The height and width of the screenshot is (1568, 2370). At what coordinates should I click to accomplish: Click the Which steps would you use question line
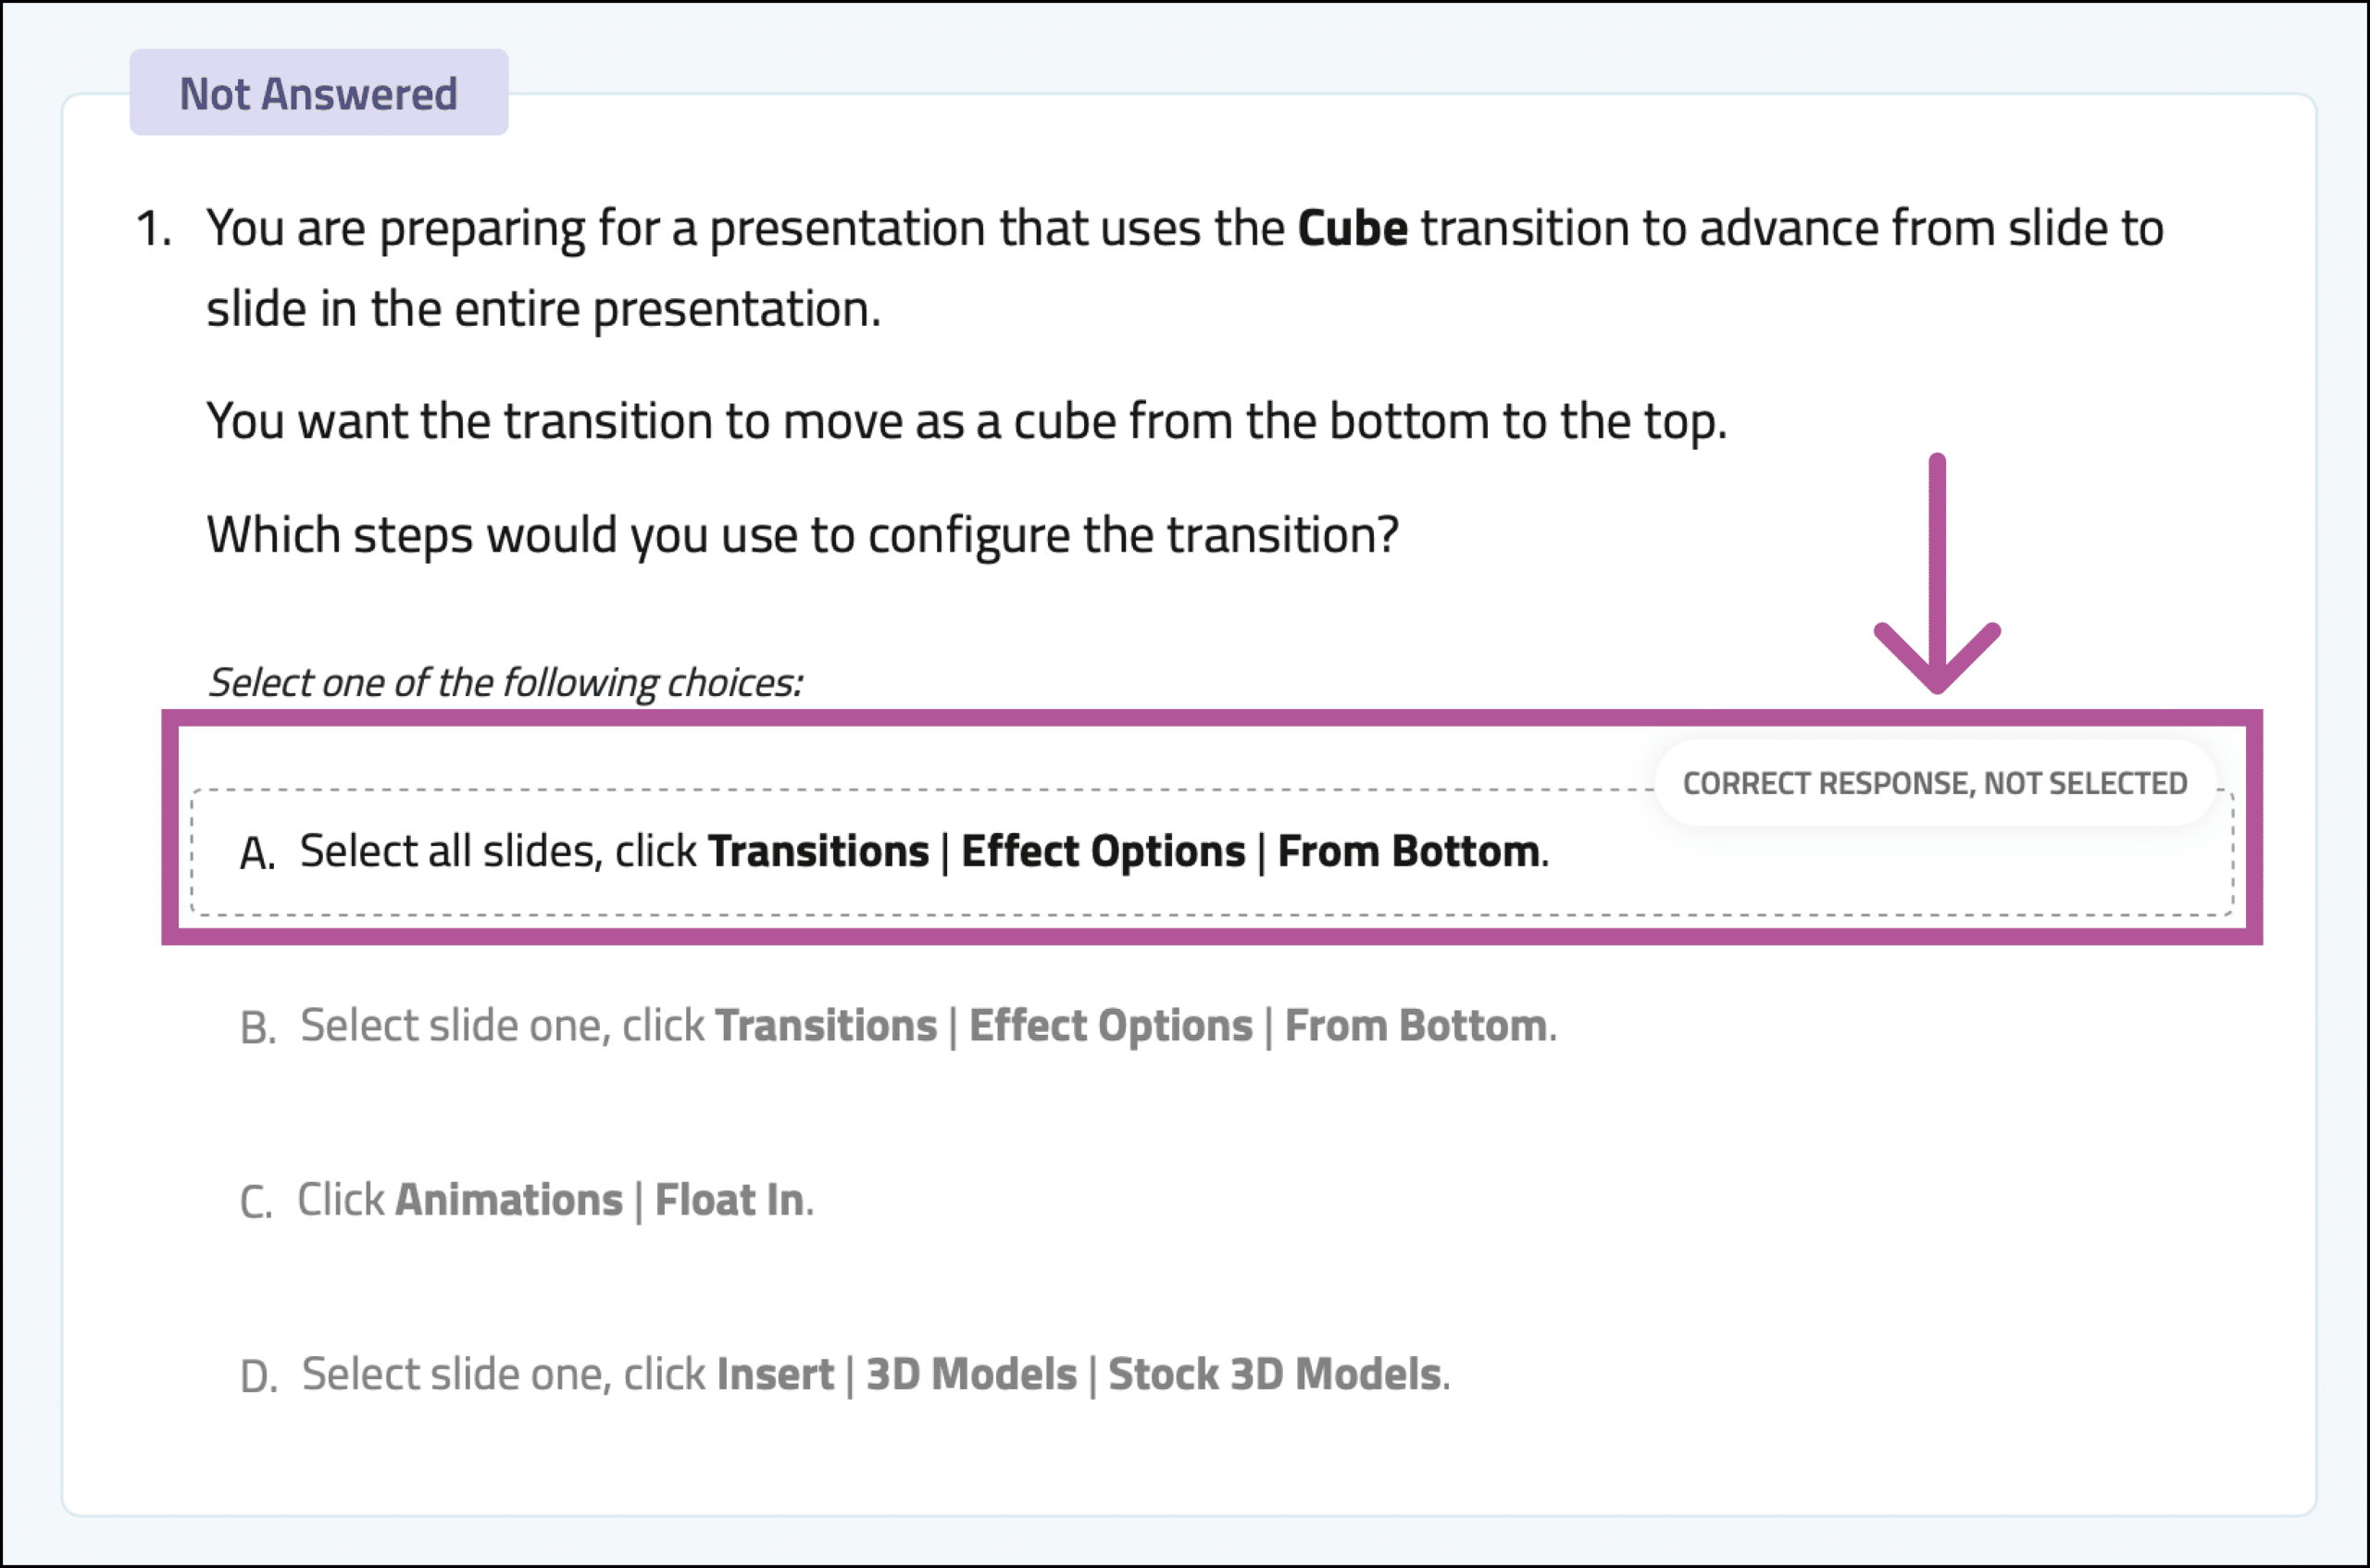[802, 535]
